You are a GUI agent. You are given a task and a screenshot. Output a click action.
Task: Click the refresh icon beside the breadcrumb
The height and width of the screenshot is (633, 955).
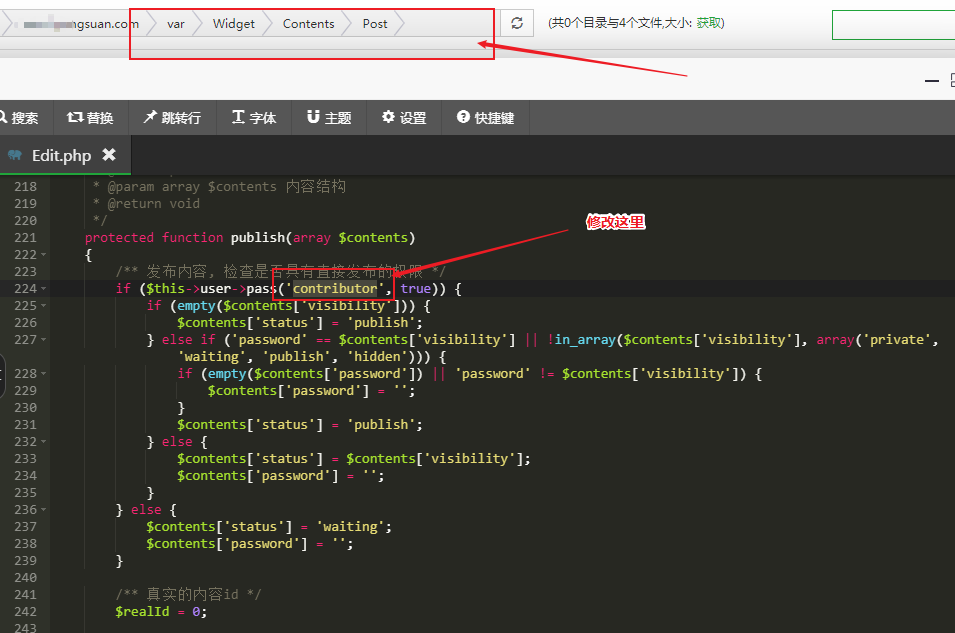click(517, 23)
